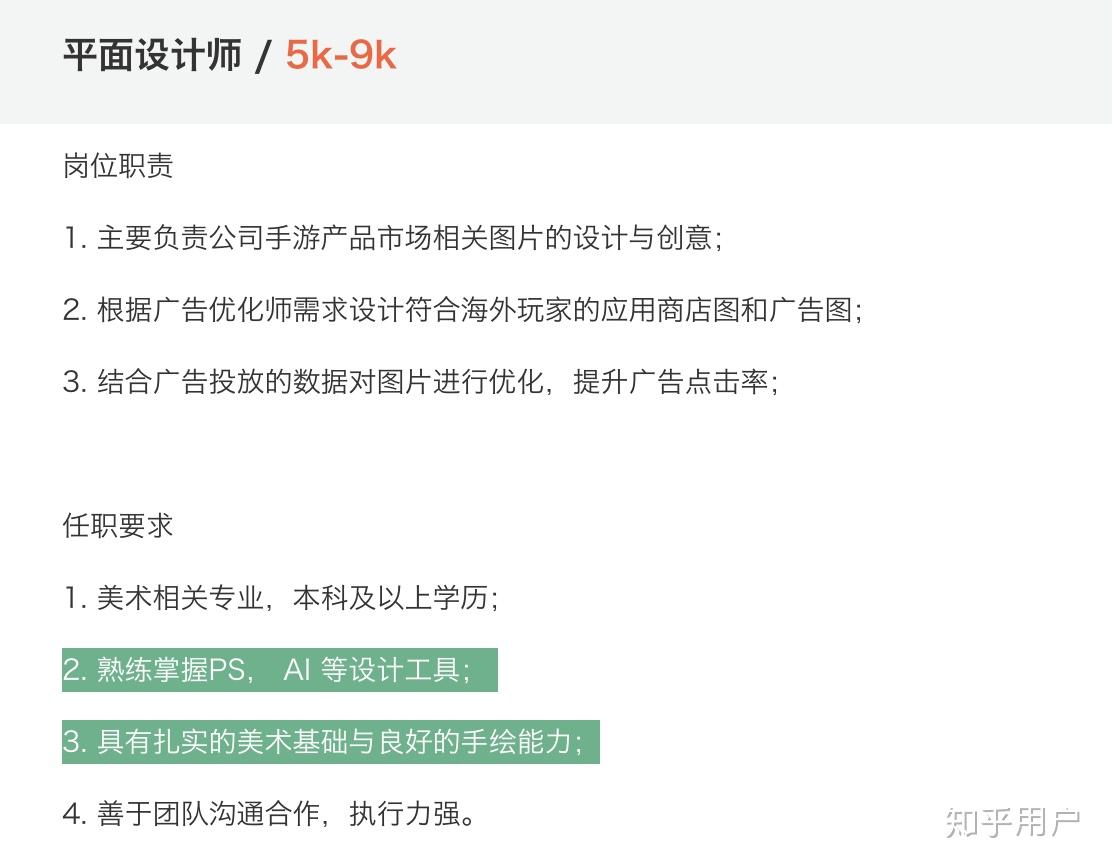Click the 任职要求 section heading

[118, 526]
